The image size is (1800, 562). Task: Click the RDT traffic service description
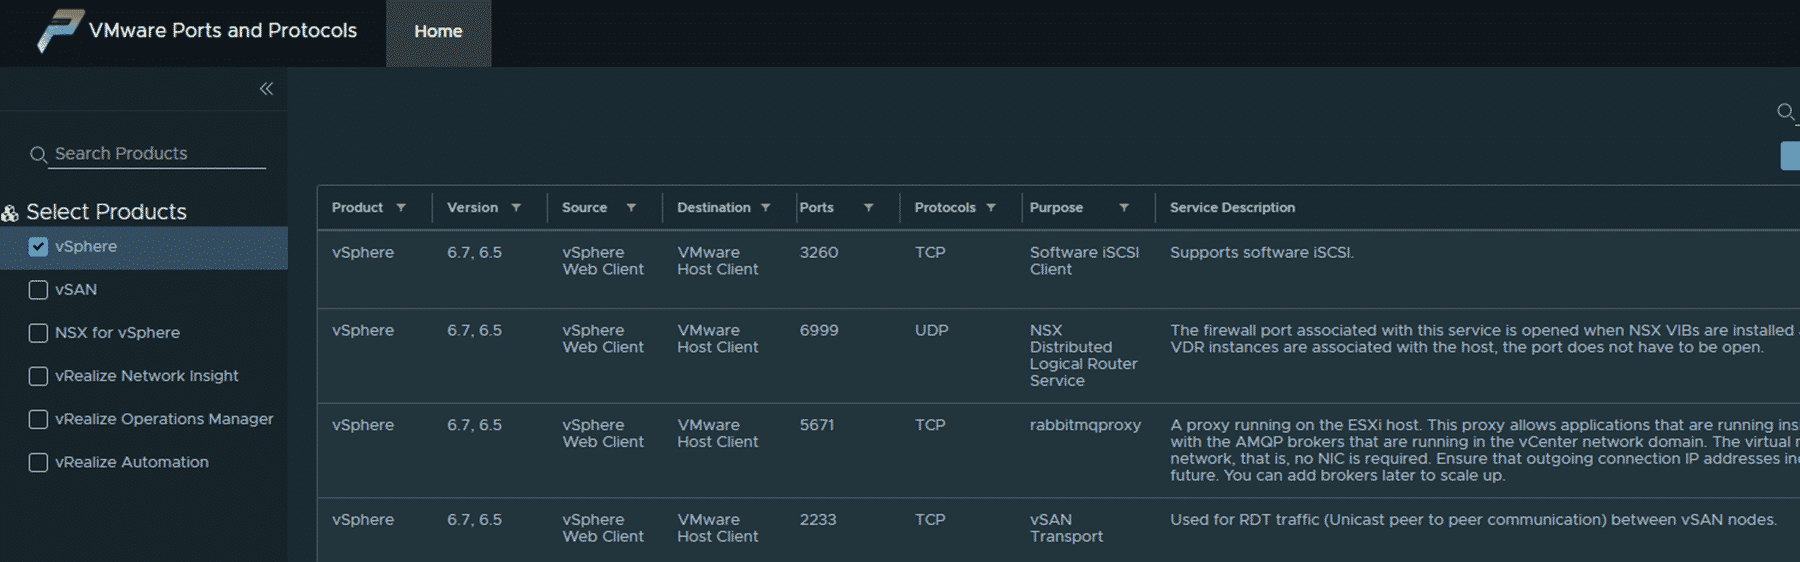click(x=1473, y=521)
